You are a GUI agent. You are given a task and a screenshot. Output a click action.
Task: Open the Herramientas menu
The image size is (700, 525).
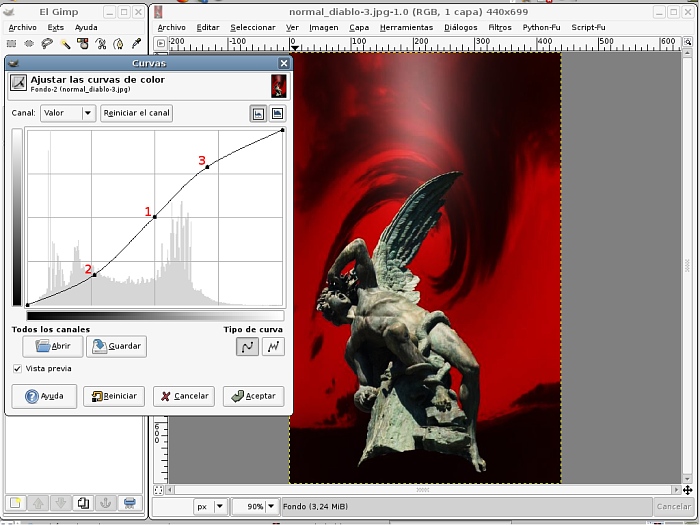406,27
